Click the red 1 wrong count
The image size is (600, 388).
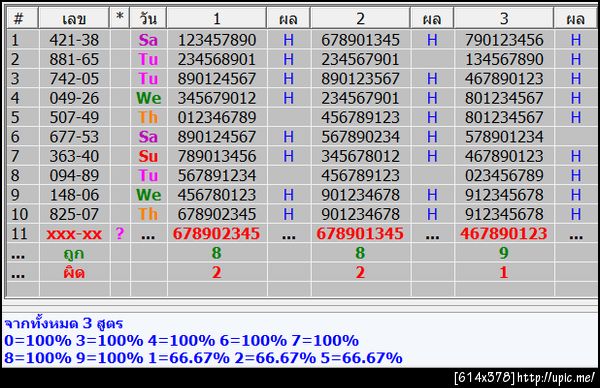tap(504, 272)
